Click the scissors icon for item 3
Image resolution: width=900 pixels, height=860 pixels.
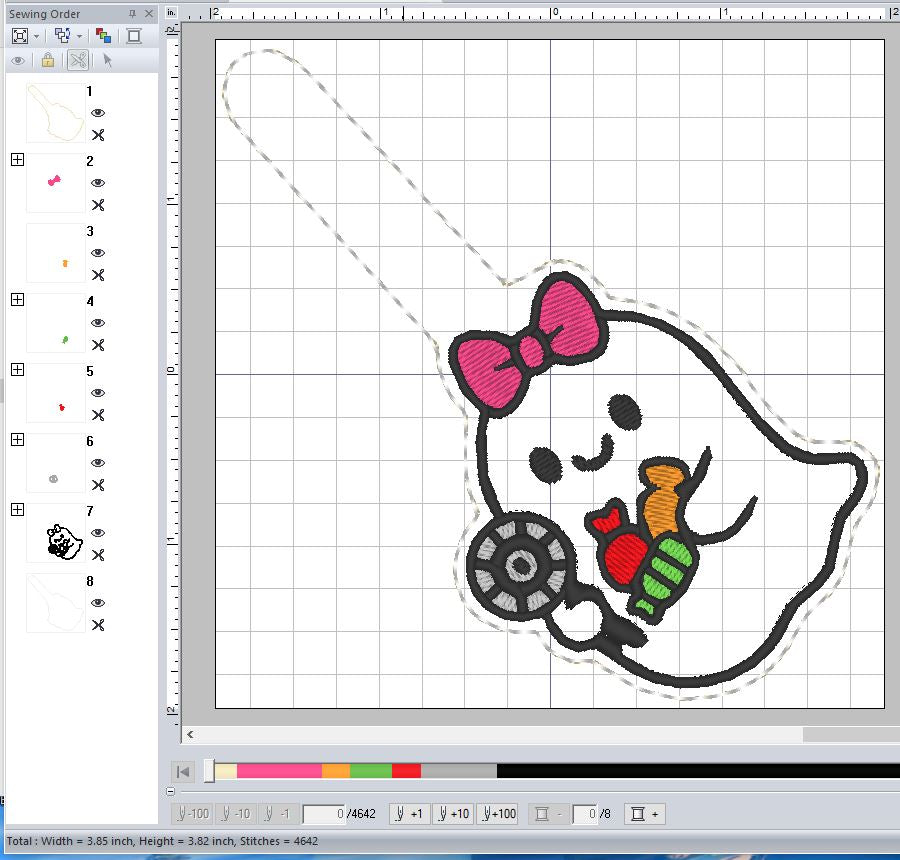click(98, 275)
